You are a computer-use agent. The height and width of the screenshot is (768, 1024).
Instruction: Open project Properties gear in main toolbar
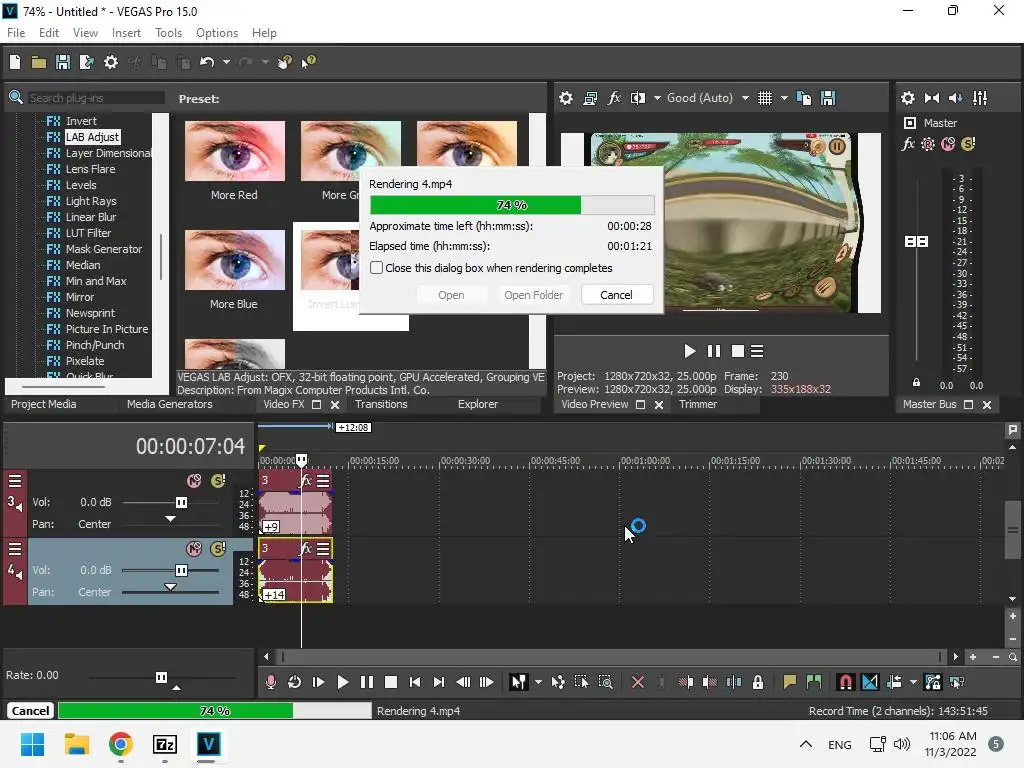pyautogui.click(x=111, y=62)
